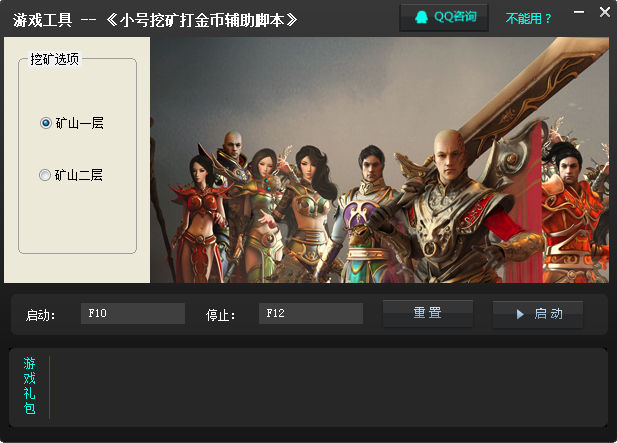The width and height of the screenshot is (617, 443).
Task: Click the QQ penguin icon
Action: click(x=421, y=17)
